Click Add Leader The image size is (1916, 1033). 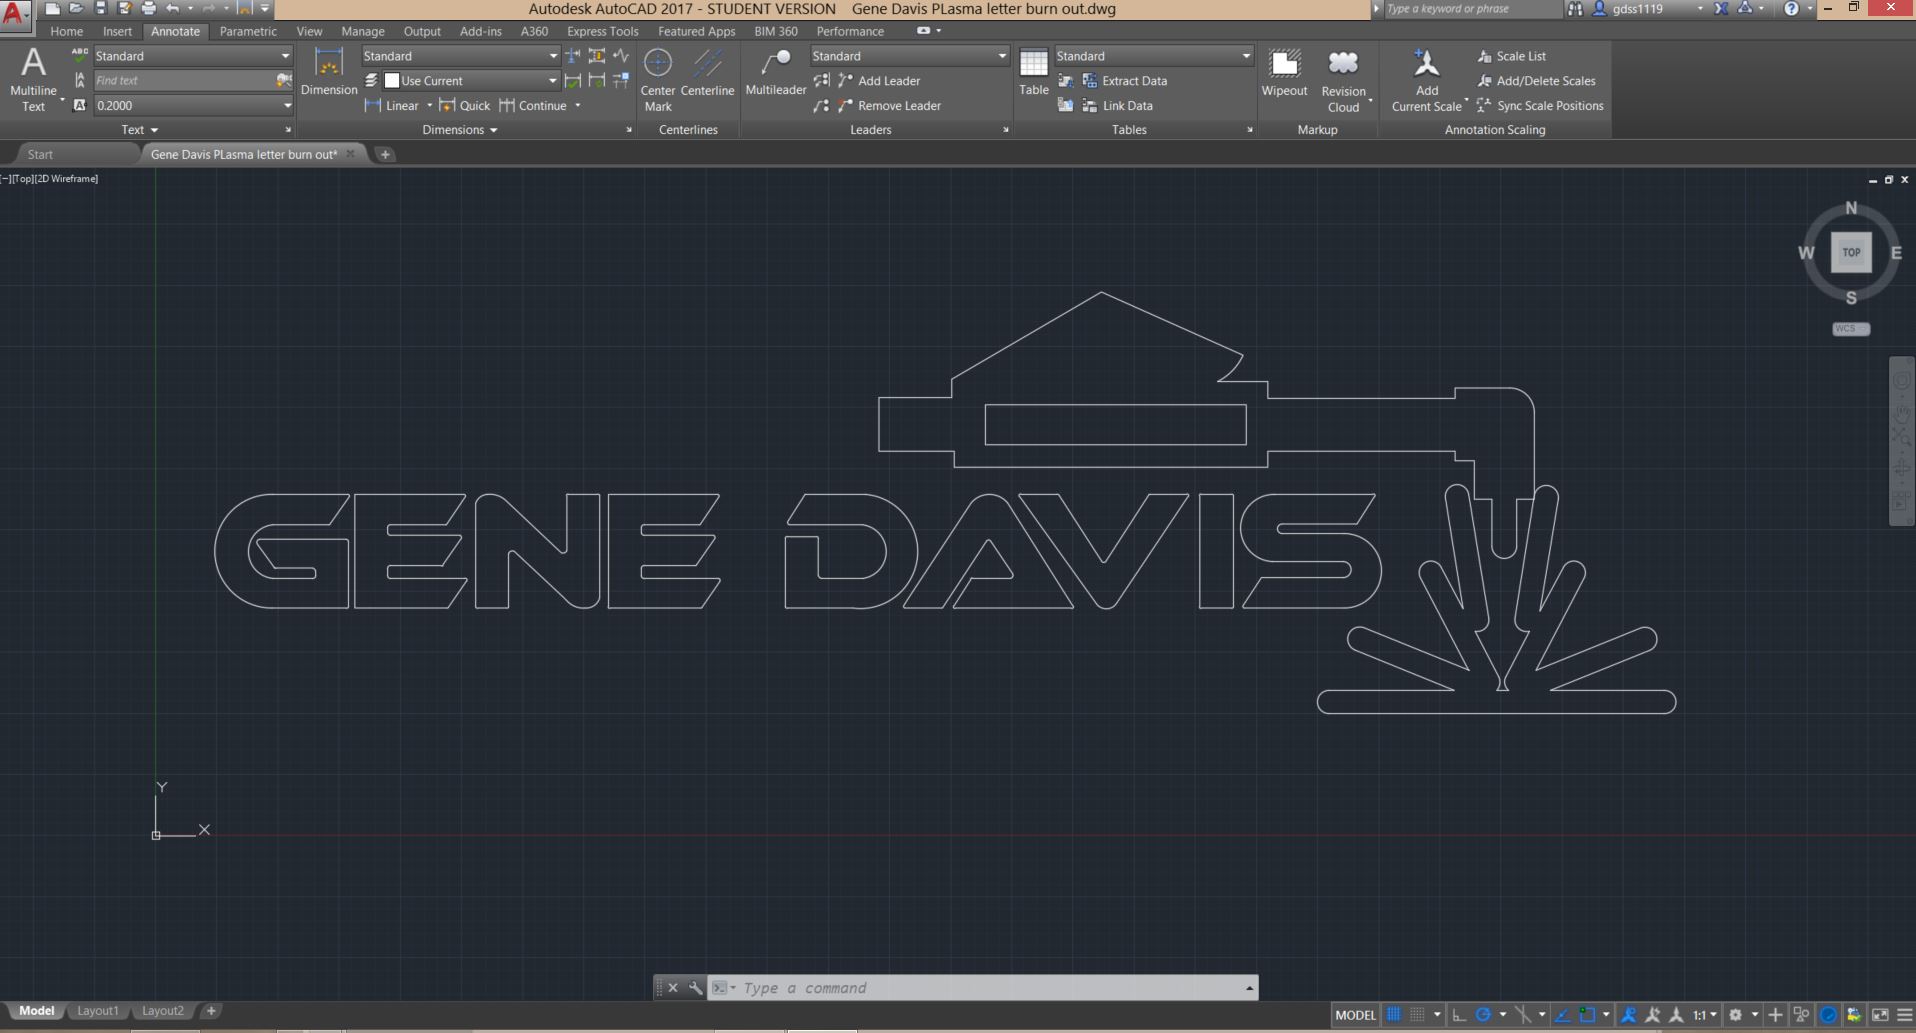[879, 80]
